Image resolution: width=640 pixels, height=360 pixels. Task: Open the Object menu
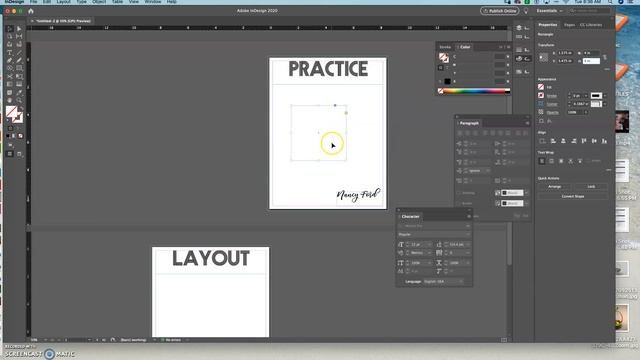[99, 2]
